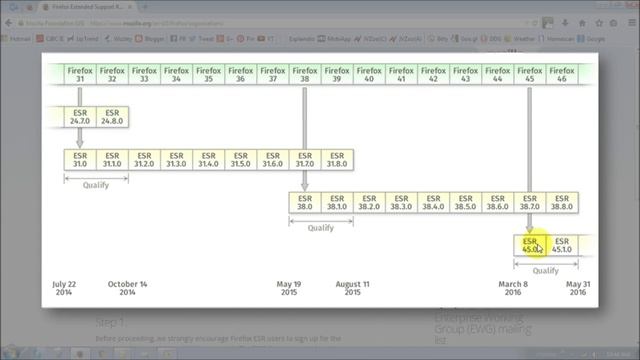The width and height of the screenshot is (640, 360).
Task: Open the Google bookmark
Action: [x=591, y=39]
